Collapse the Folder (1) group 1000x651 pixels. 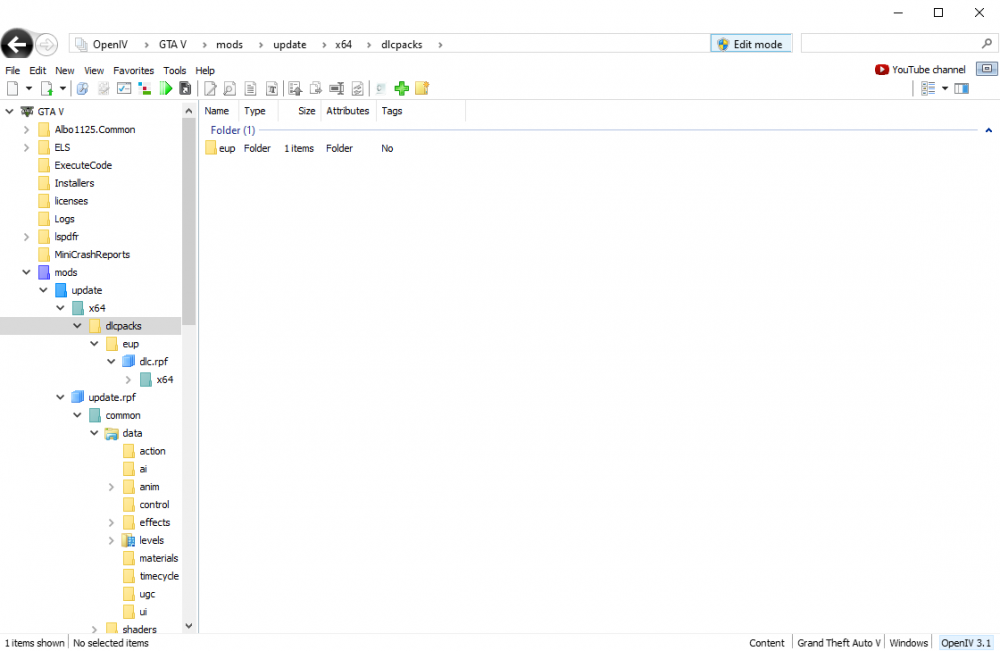(x=989, y=130)
